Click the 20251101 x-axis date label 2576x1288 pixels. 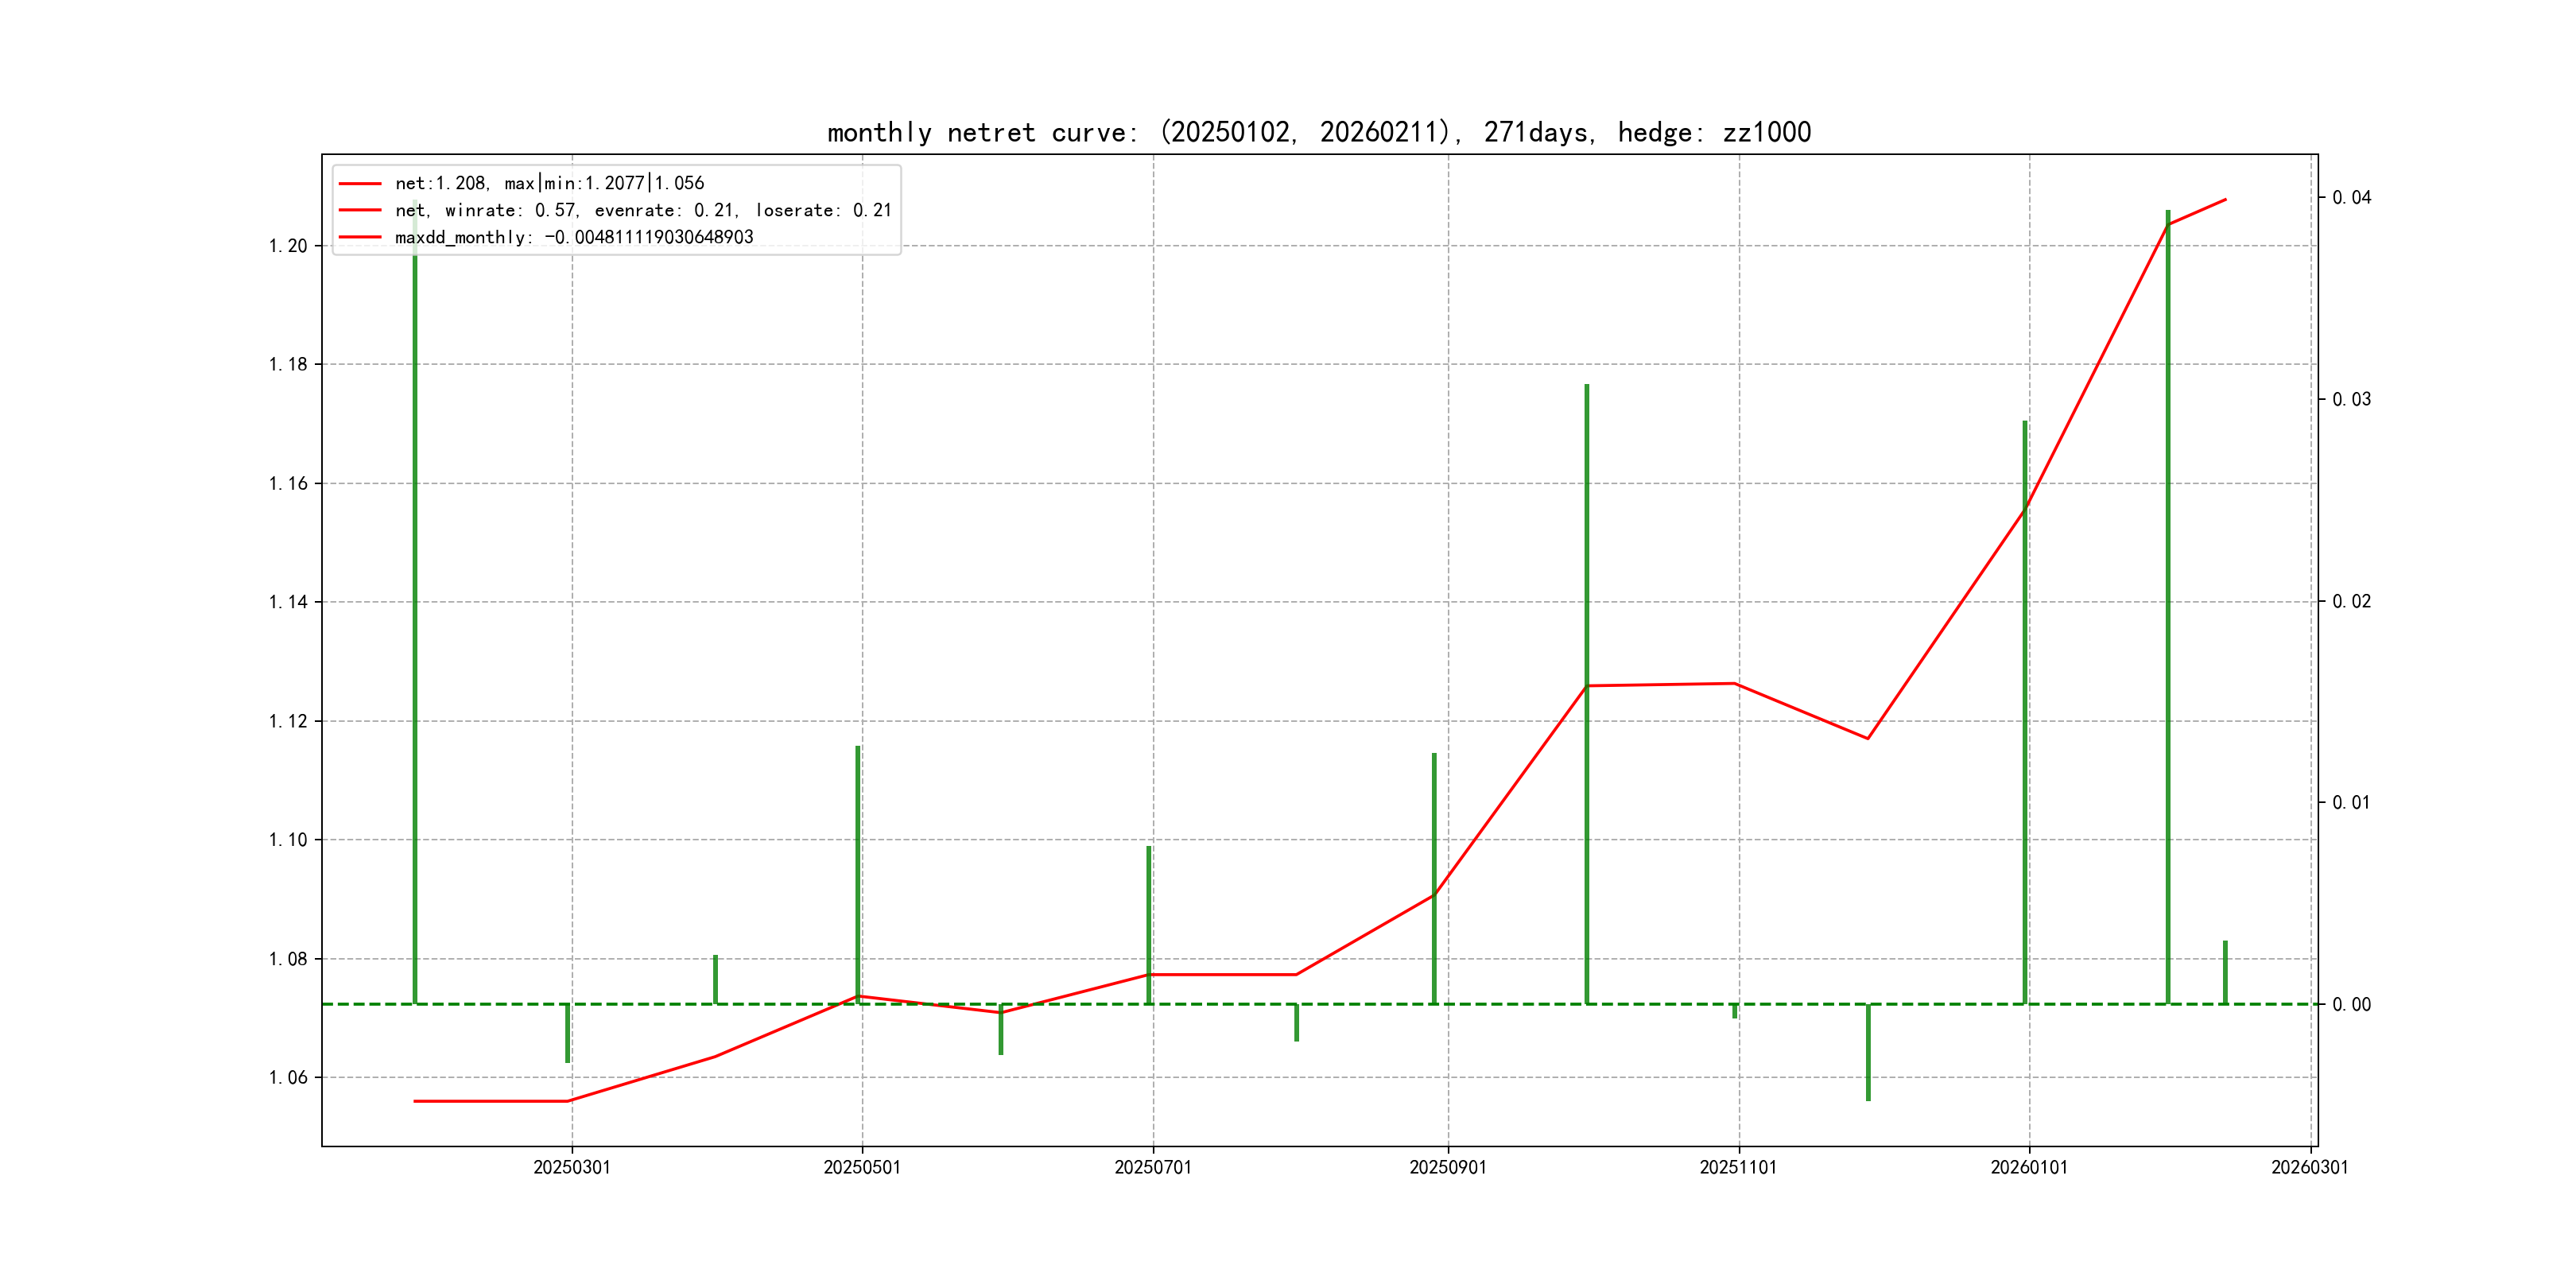pyautogui.click(x=1738, y=1167)
